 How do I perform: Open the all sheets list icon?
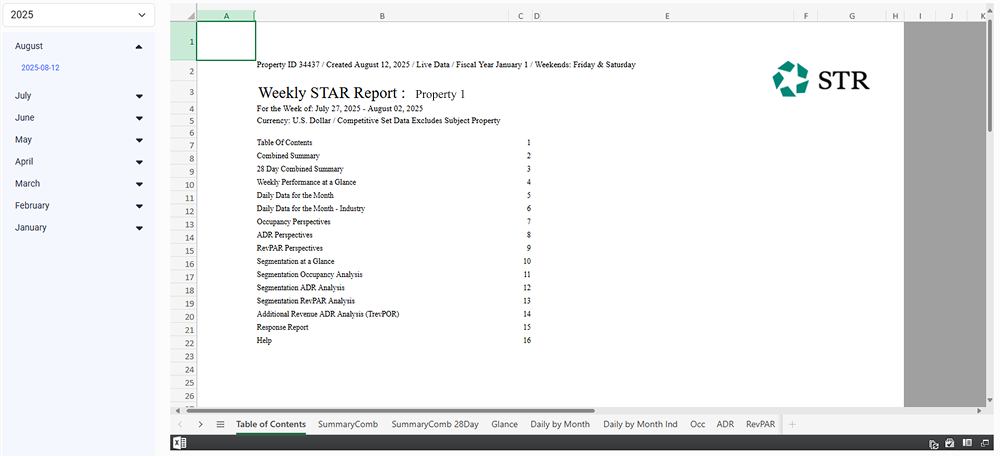click(220, 424)
